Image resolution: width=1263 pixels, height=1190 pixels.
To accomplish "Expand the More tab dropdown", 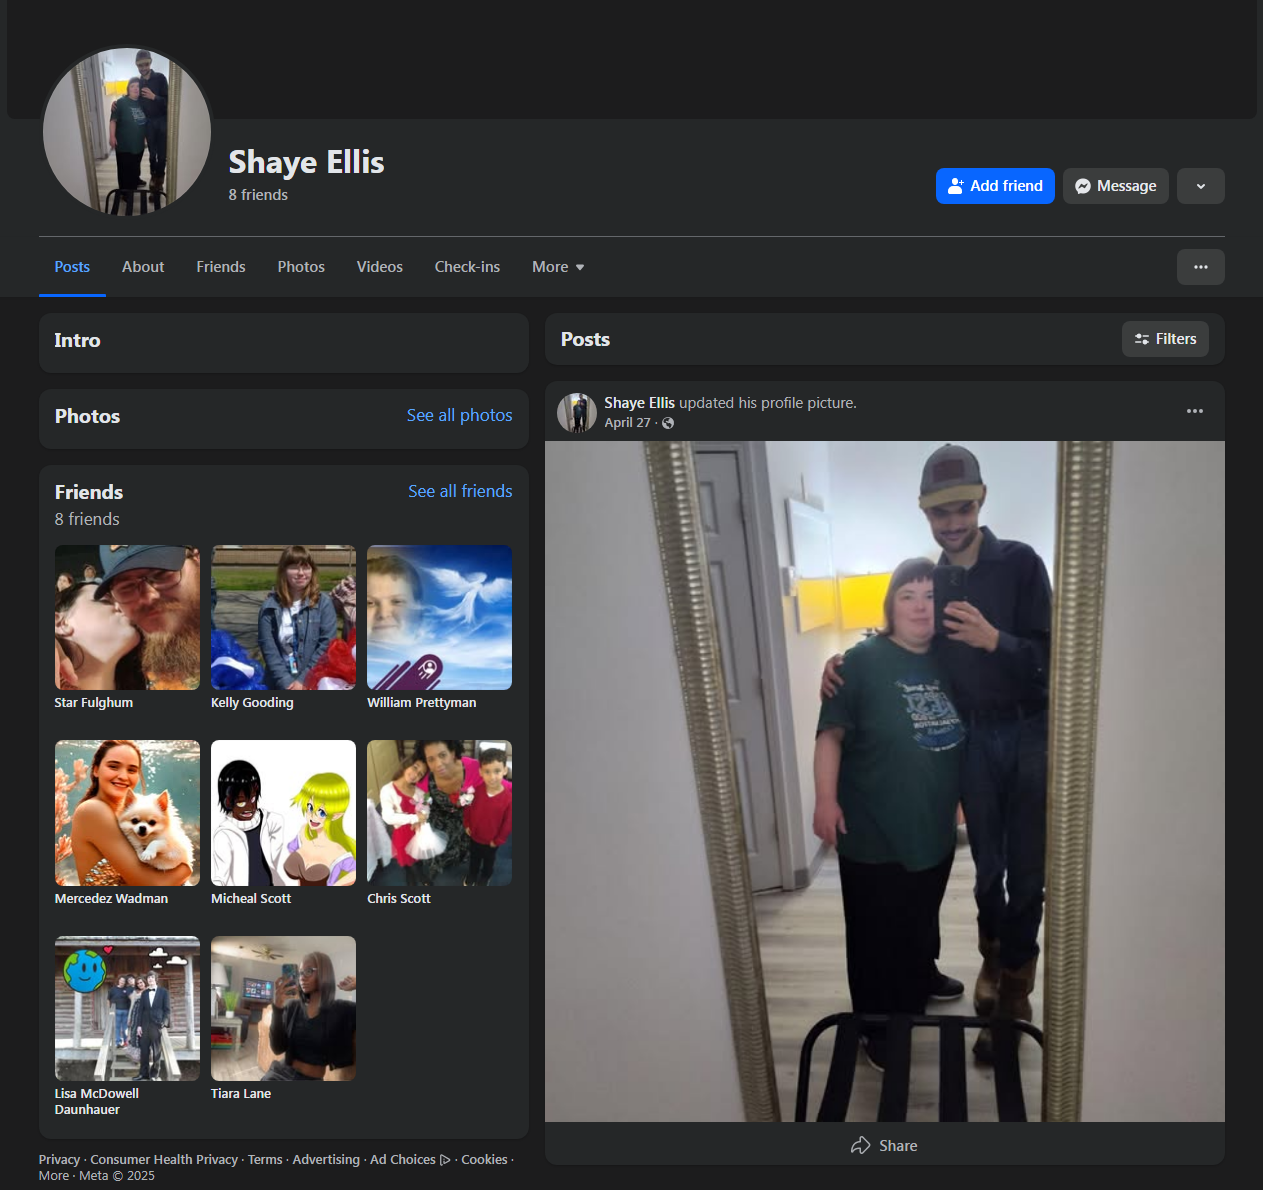I will coord(558,267).
